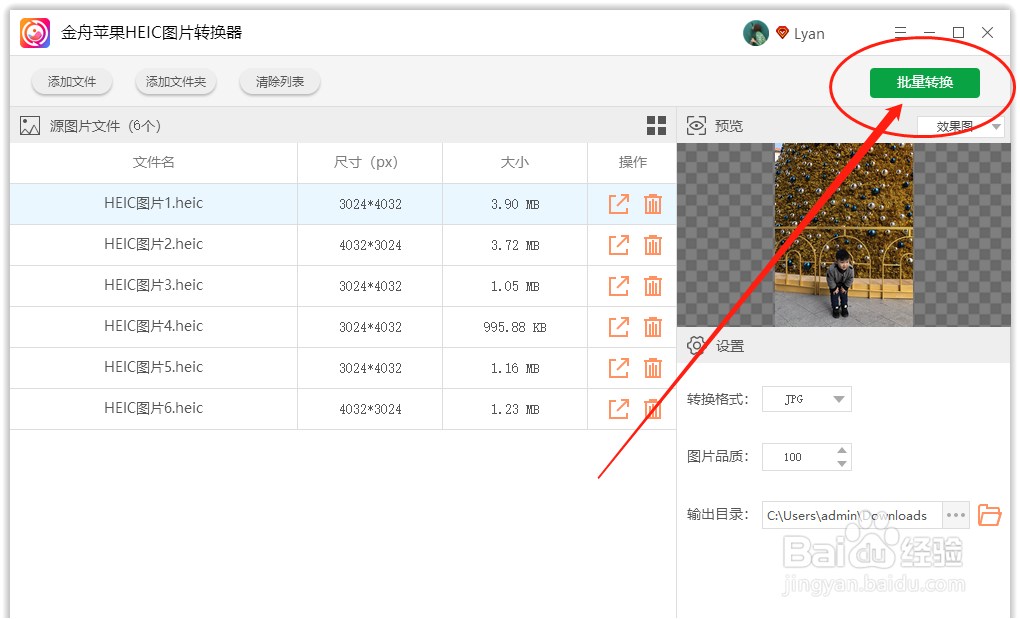
Task: Increase 图片品质 with the up stepper arrow
Action: [x=841, y=451]
